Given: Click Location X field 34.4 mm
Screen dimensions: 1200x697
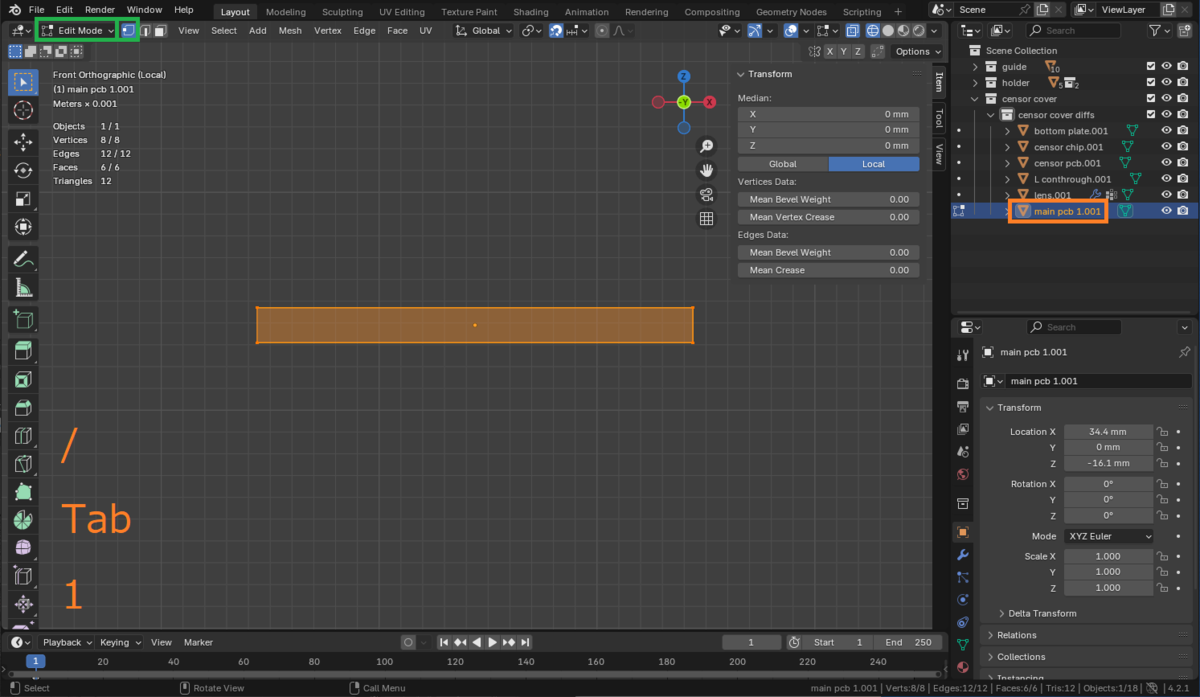Looking at the screenshot, I should click(x=1108, y=432).
